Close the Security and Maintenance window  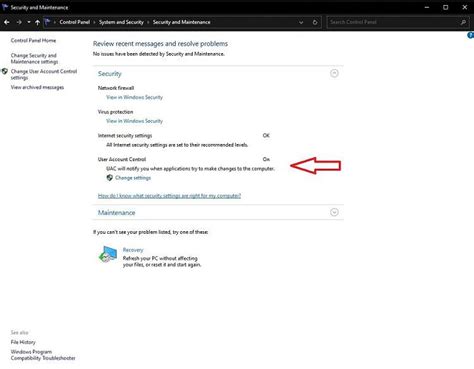click(465, 7)
